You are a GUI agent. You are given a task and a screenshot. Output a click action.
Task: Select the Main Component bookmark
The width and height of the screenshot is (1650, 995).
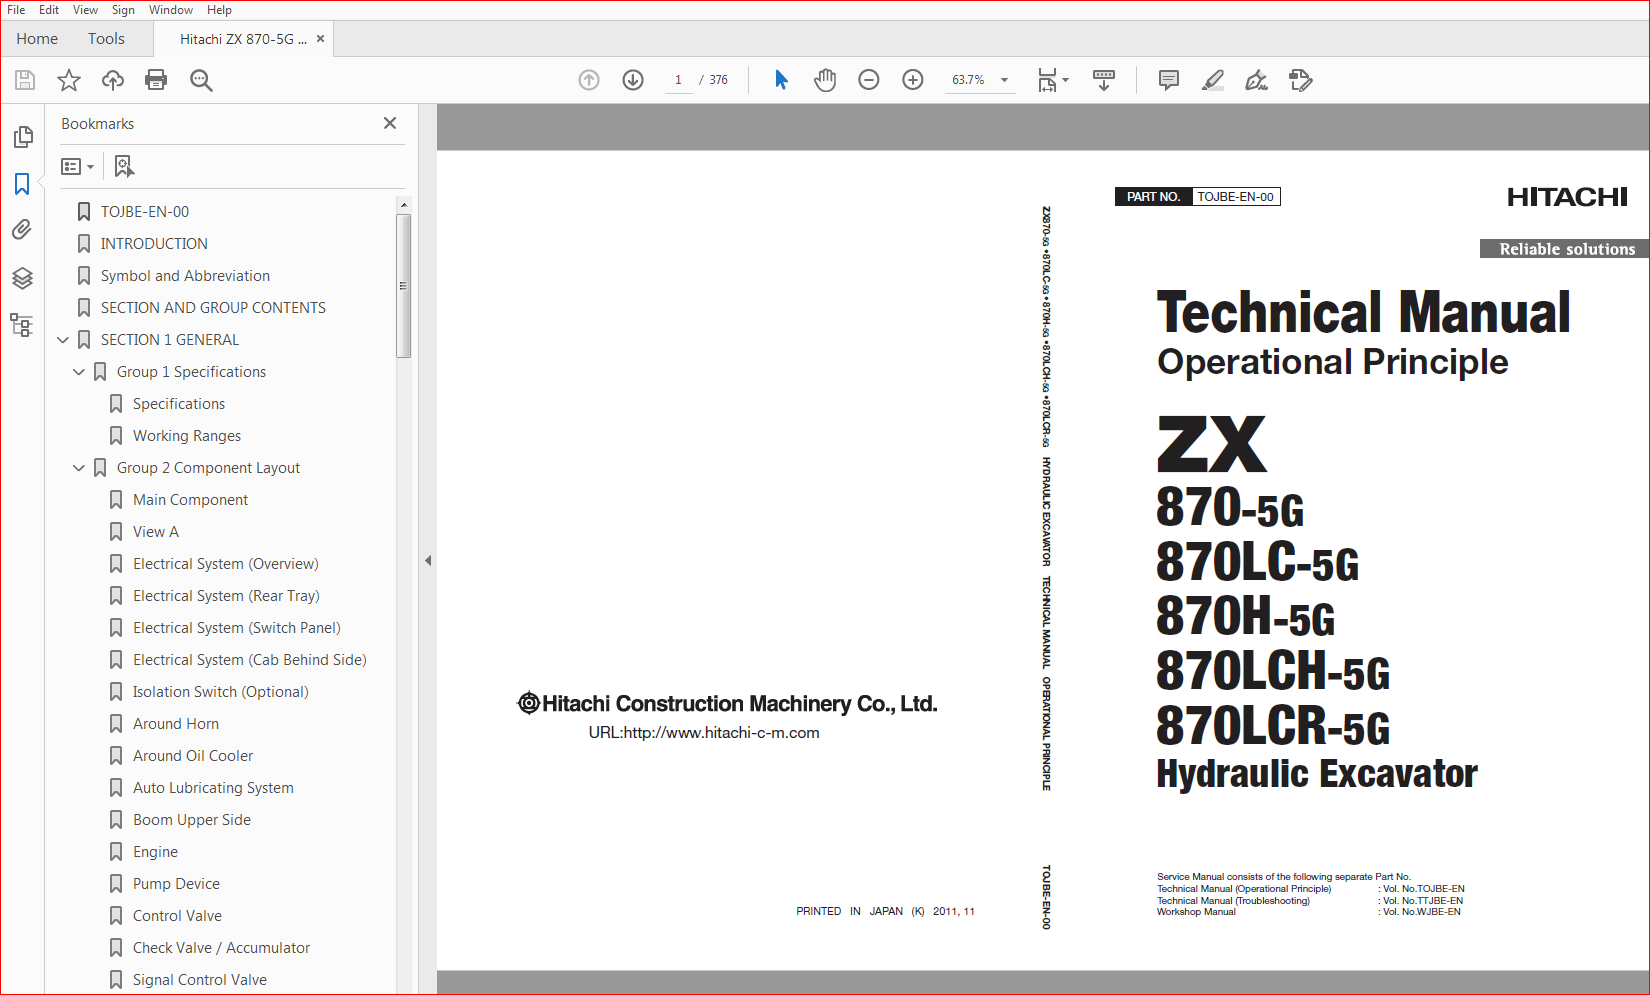[x=190, y=500]
